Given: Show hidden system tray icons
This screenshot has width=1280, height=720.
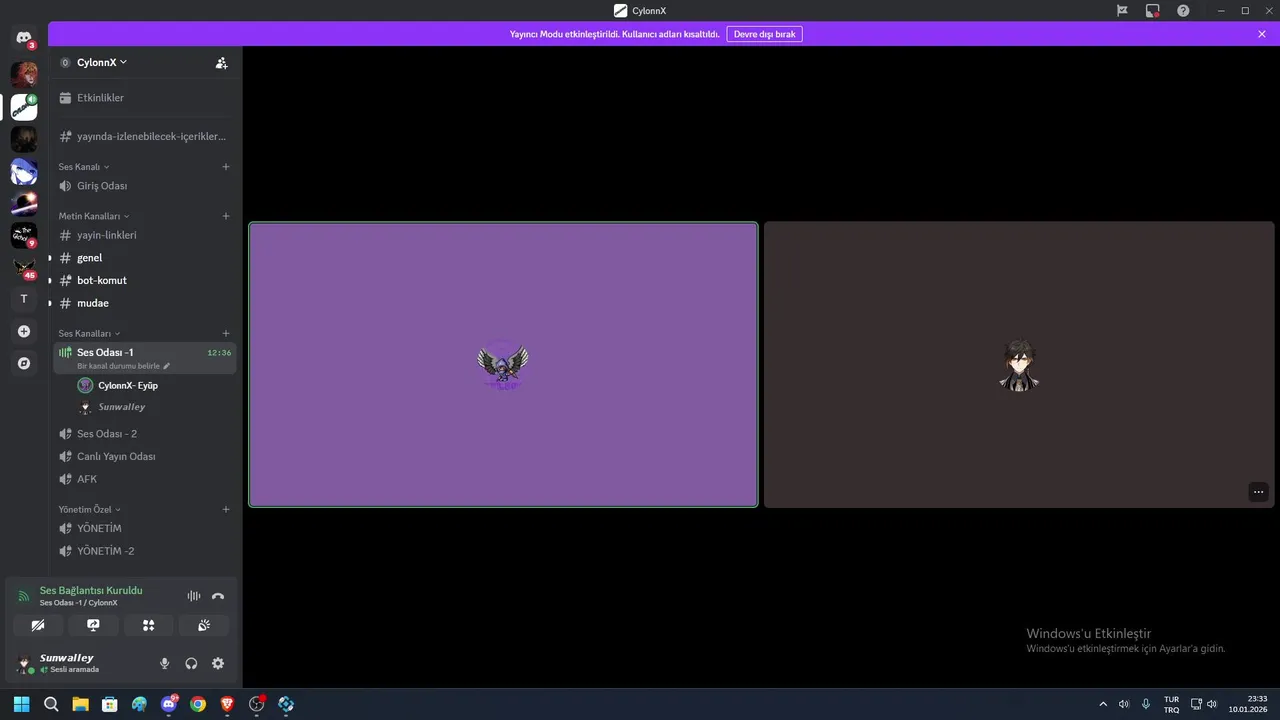Looking at the screenshot, I should (x=1103, y=704).
